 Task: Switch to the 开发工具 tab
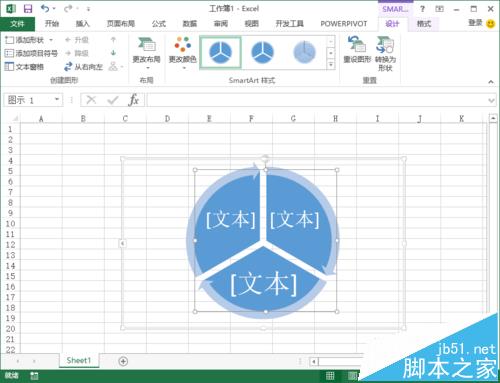[289, 24]
